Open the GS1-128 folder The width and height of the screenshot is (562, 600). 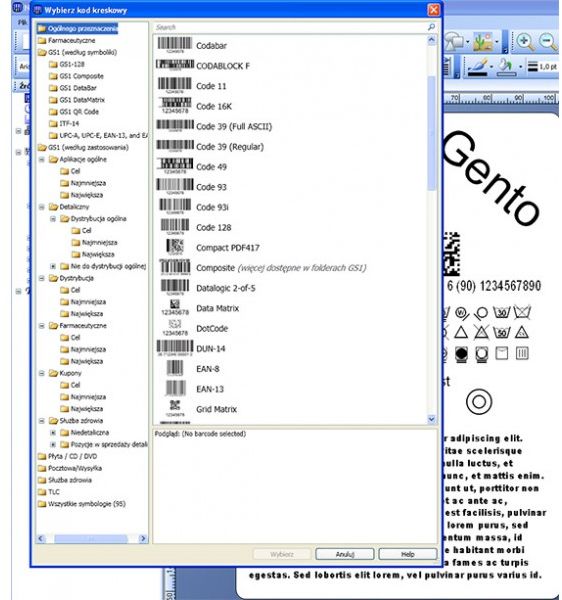[x=67, y=64]
